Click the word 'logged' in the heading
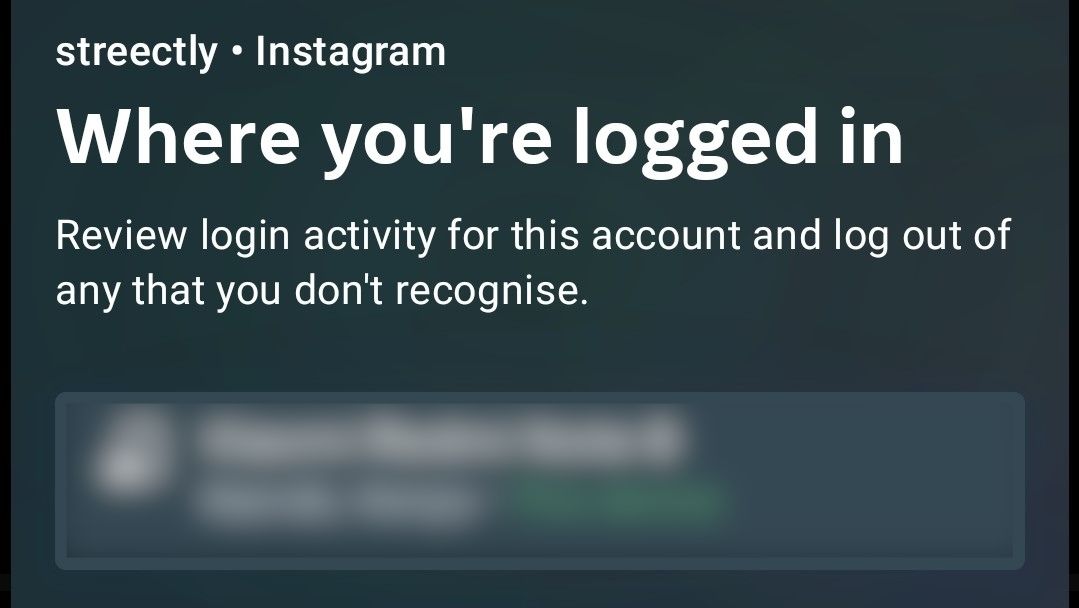This screenshot has width=1079, height=608. [696, 141]
